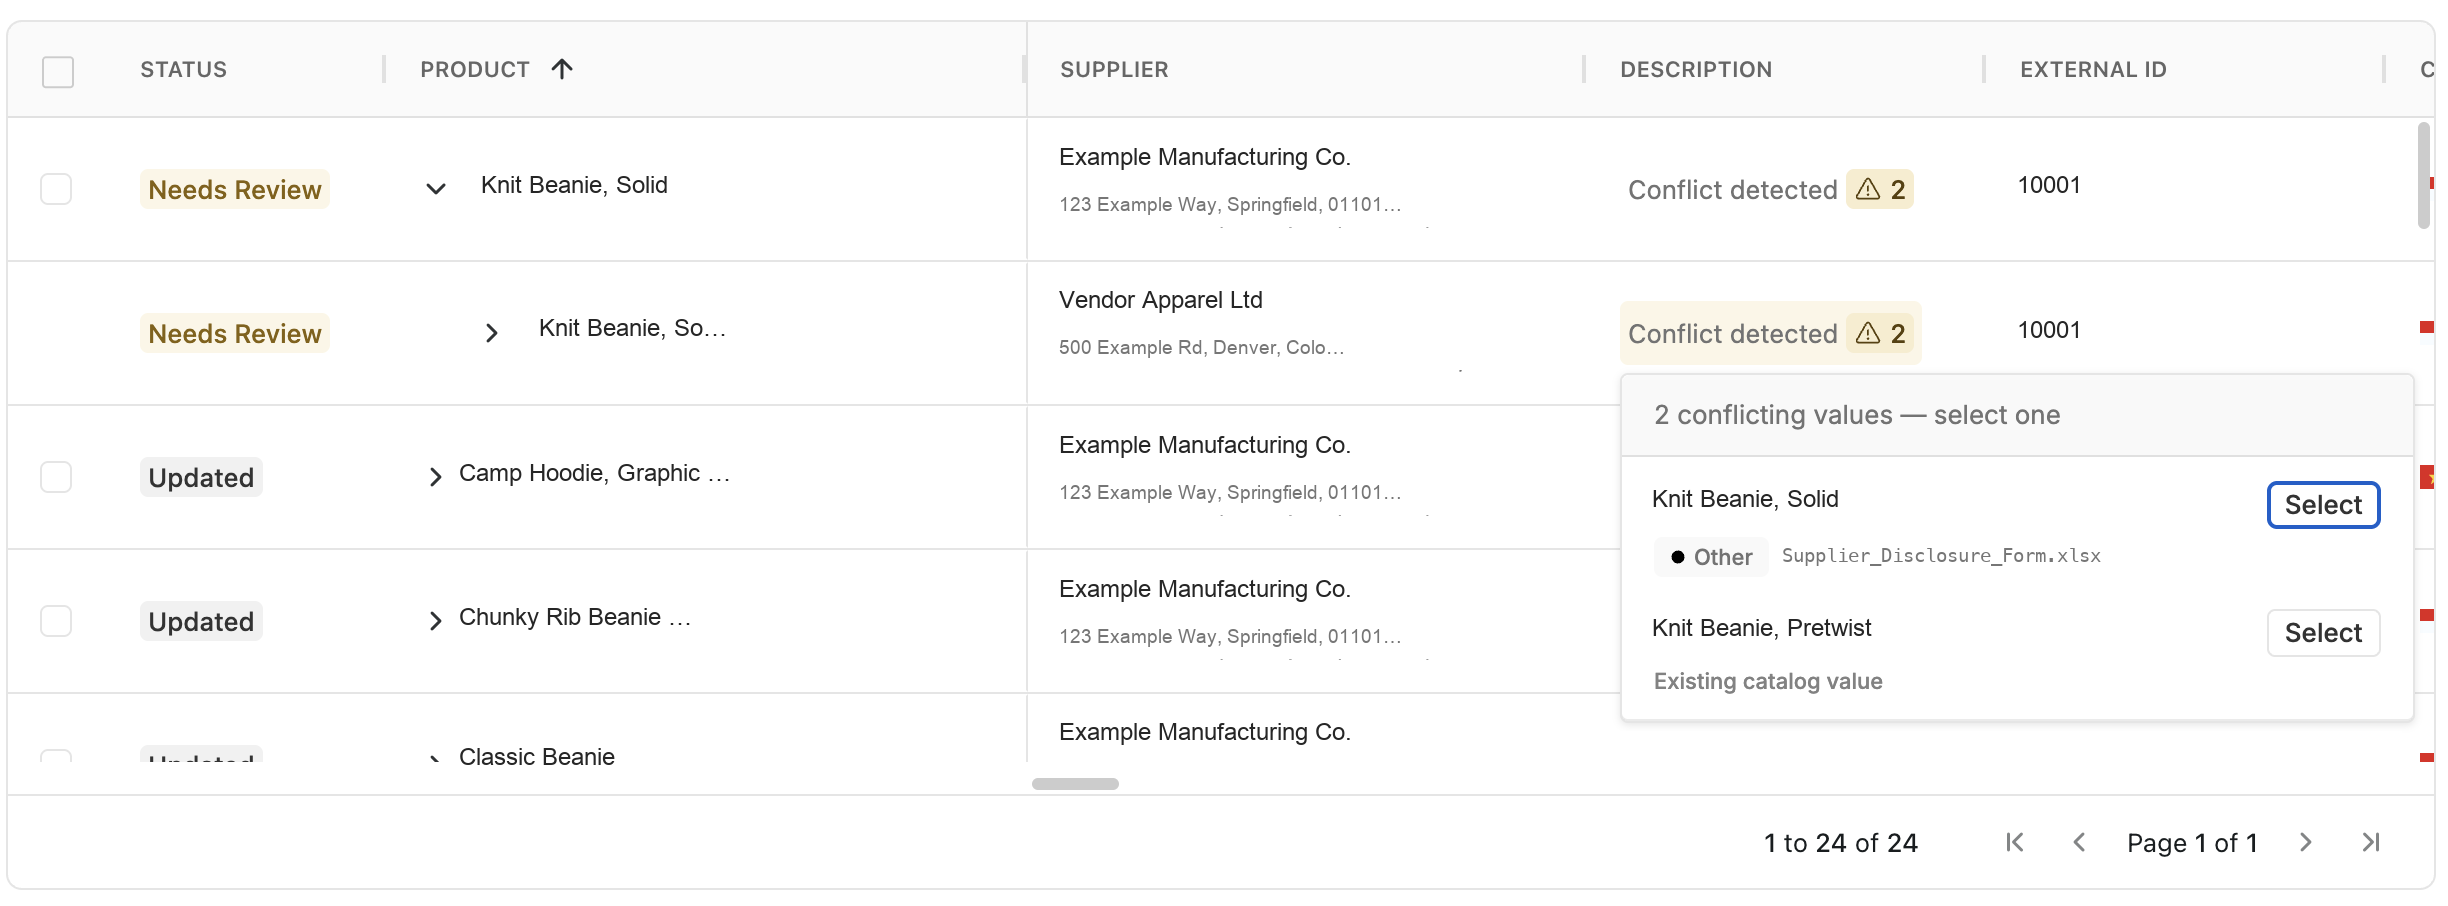Click the Vendor Apparel Ltd supplier name
Screen dimensions: 2448x906
(1160, 300)
